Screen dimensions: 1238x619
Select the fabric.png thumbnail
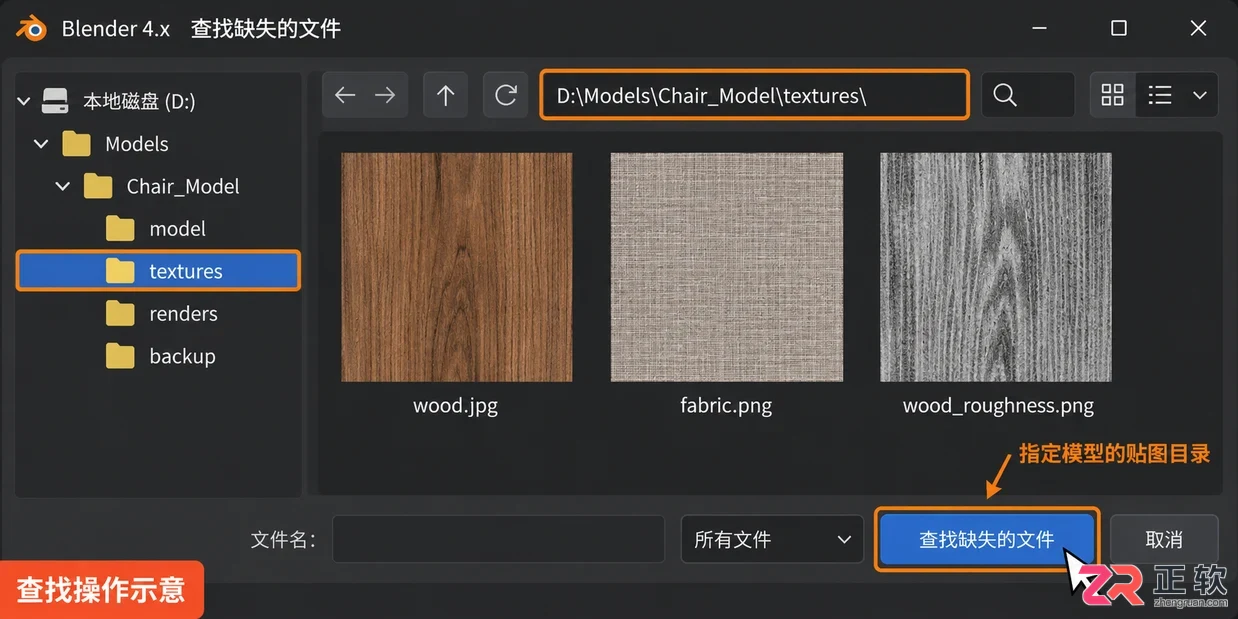727,267
